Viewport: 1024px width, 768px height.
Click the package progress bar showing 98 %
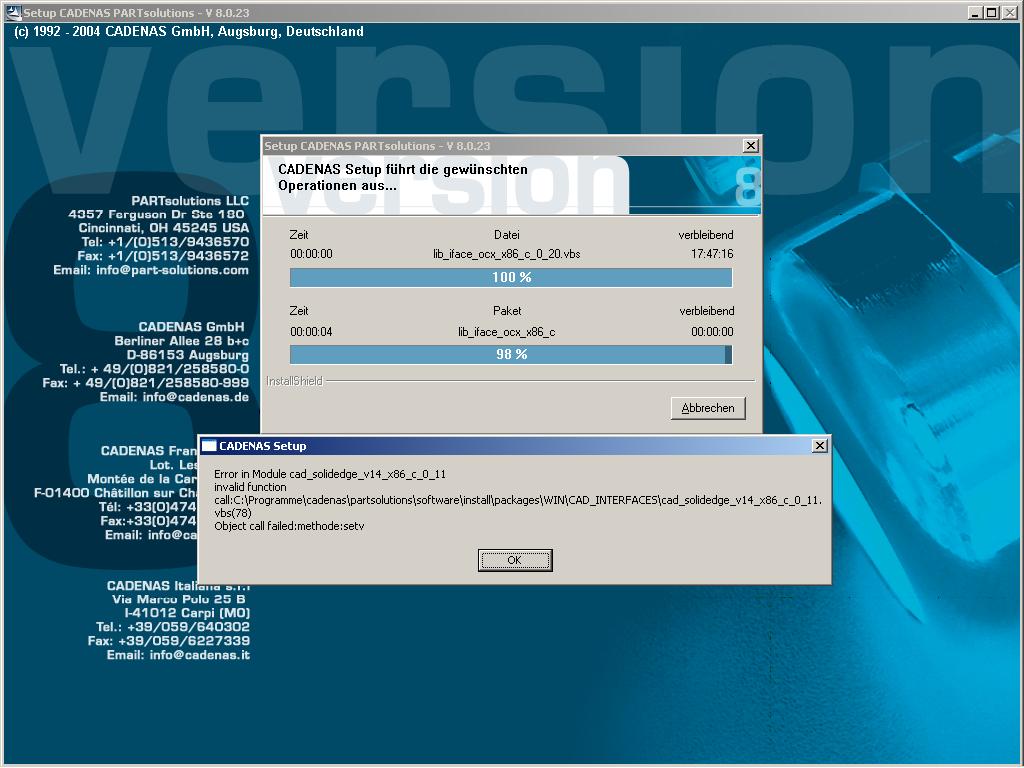coord(511,354)
